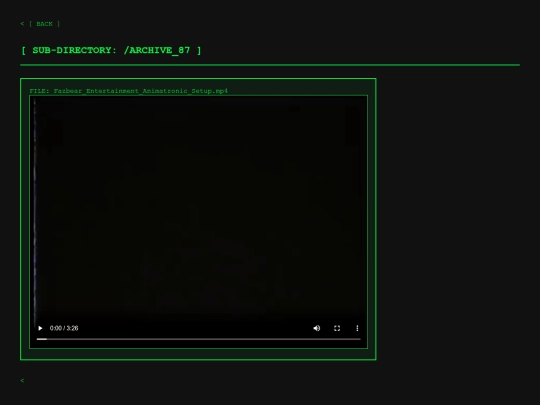Click the SUB-DIRECTORY: /ARCHIVE_87 heading
The image size is (540, 405).
[x=111, y=50]
